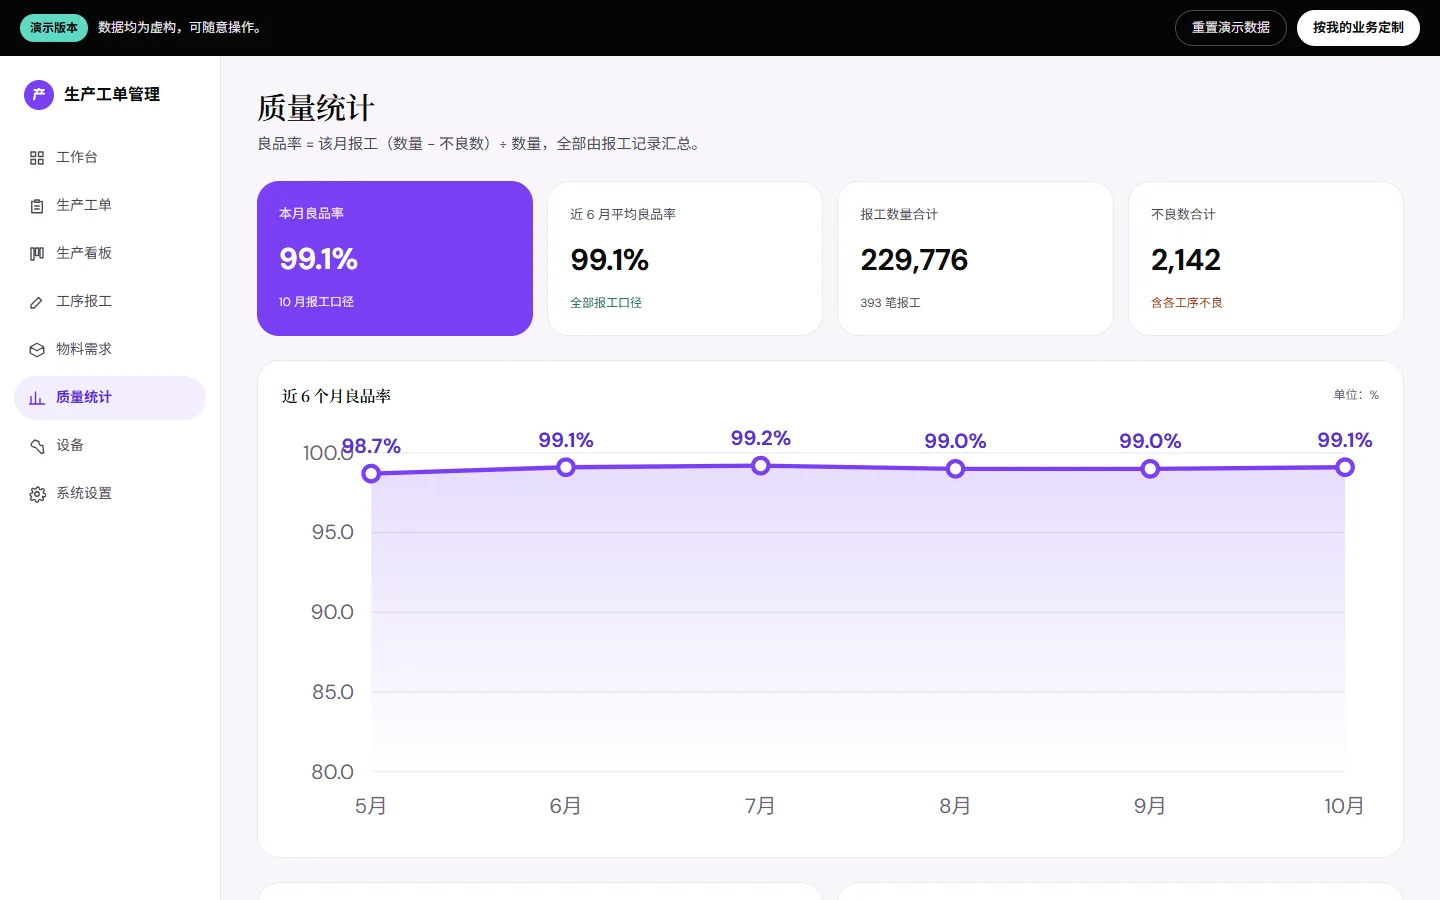Click the 质量统计 bar chart icon

point(37,398)
